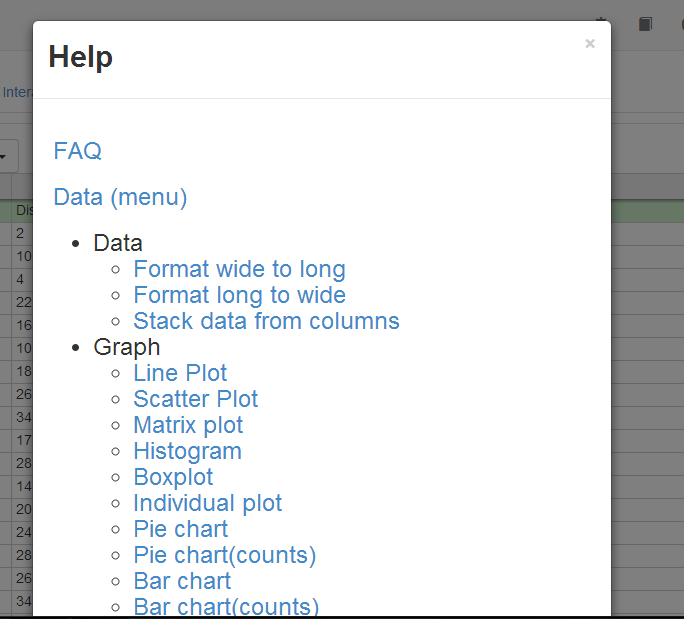The width and height of the screenshot is (684, 619).
Task: Open Pie chart(counts) help link
Action: click(x=224, y=555)
